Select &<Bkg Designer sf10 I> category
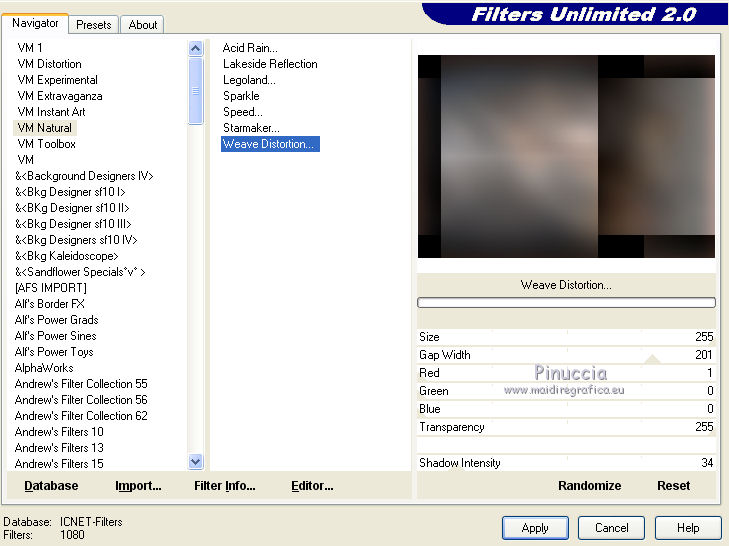Viewport: 729px width, 546px height. point(70,192)
